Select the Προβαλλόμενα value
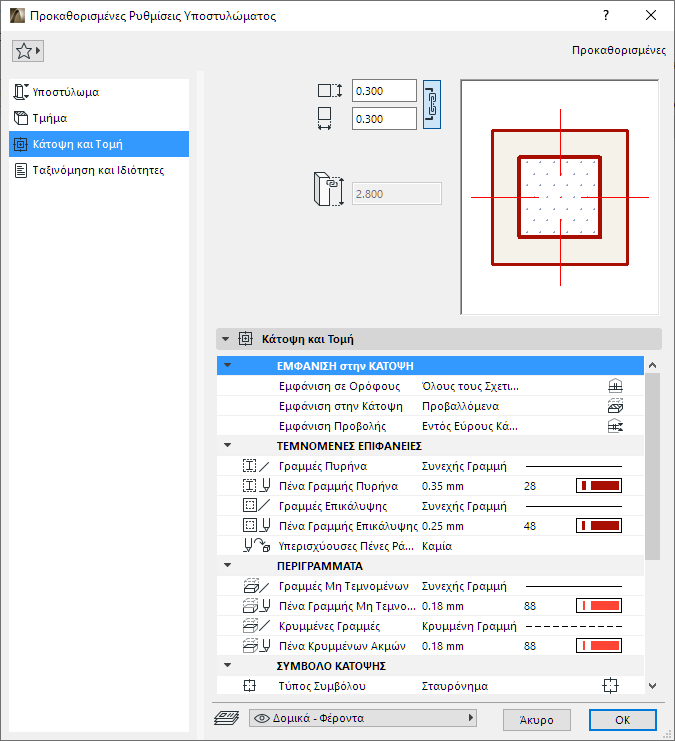 tap(460, 406)
